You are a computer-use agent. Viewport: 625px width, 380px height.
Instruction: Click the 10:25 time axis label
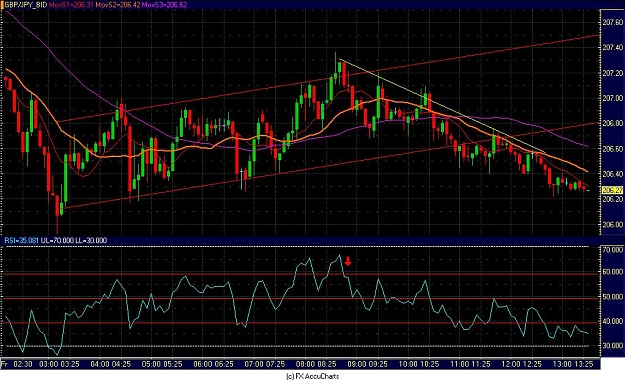tap(430, 364)
